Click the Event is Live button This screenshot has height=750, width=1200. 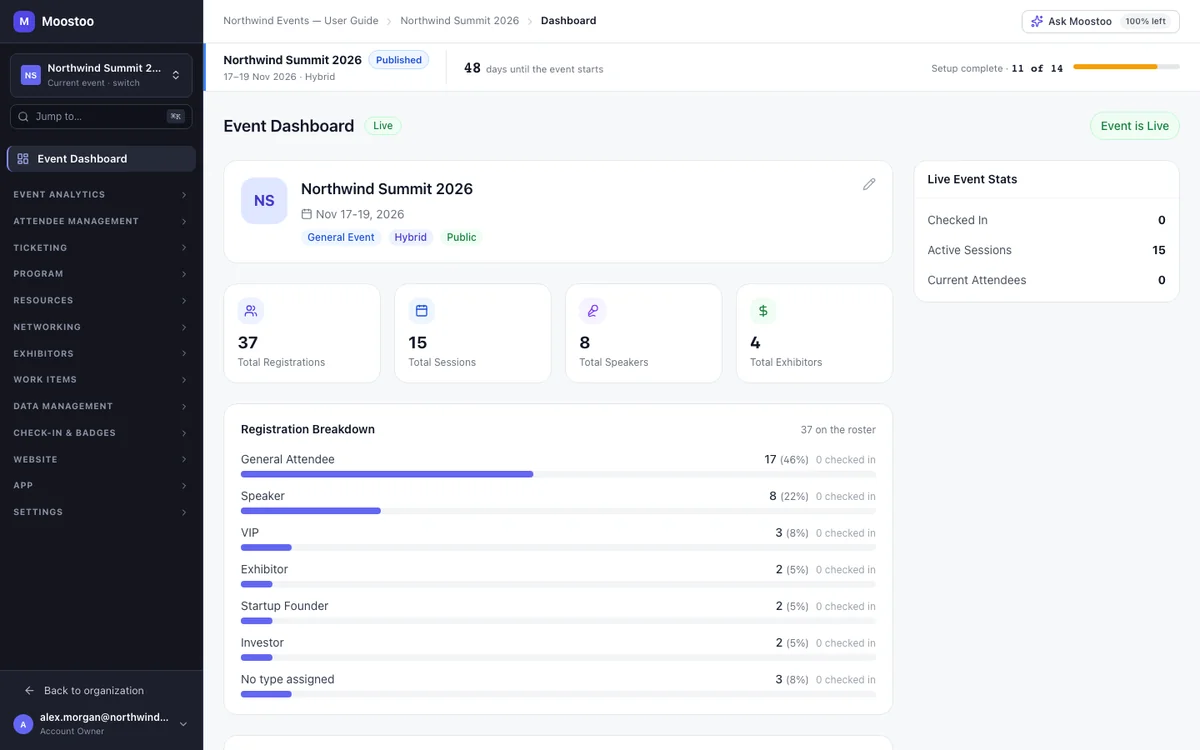(1134, 126)
